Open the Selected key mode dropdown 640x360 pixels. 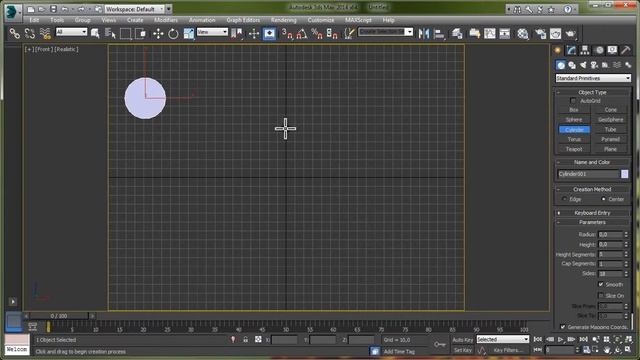click(503, 339)
